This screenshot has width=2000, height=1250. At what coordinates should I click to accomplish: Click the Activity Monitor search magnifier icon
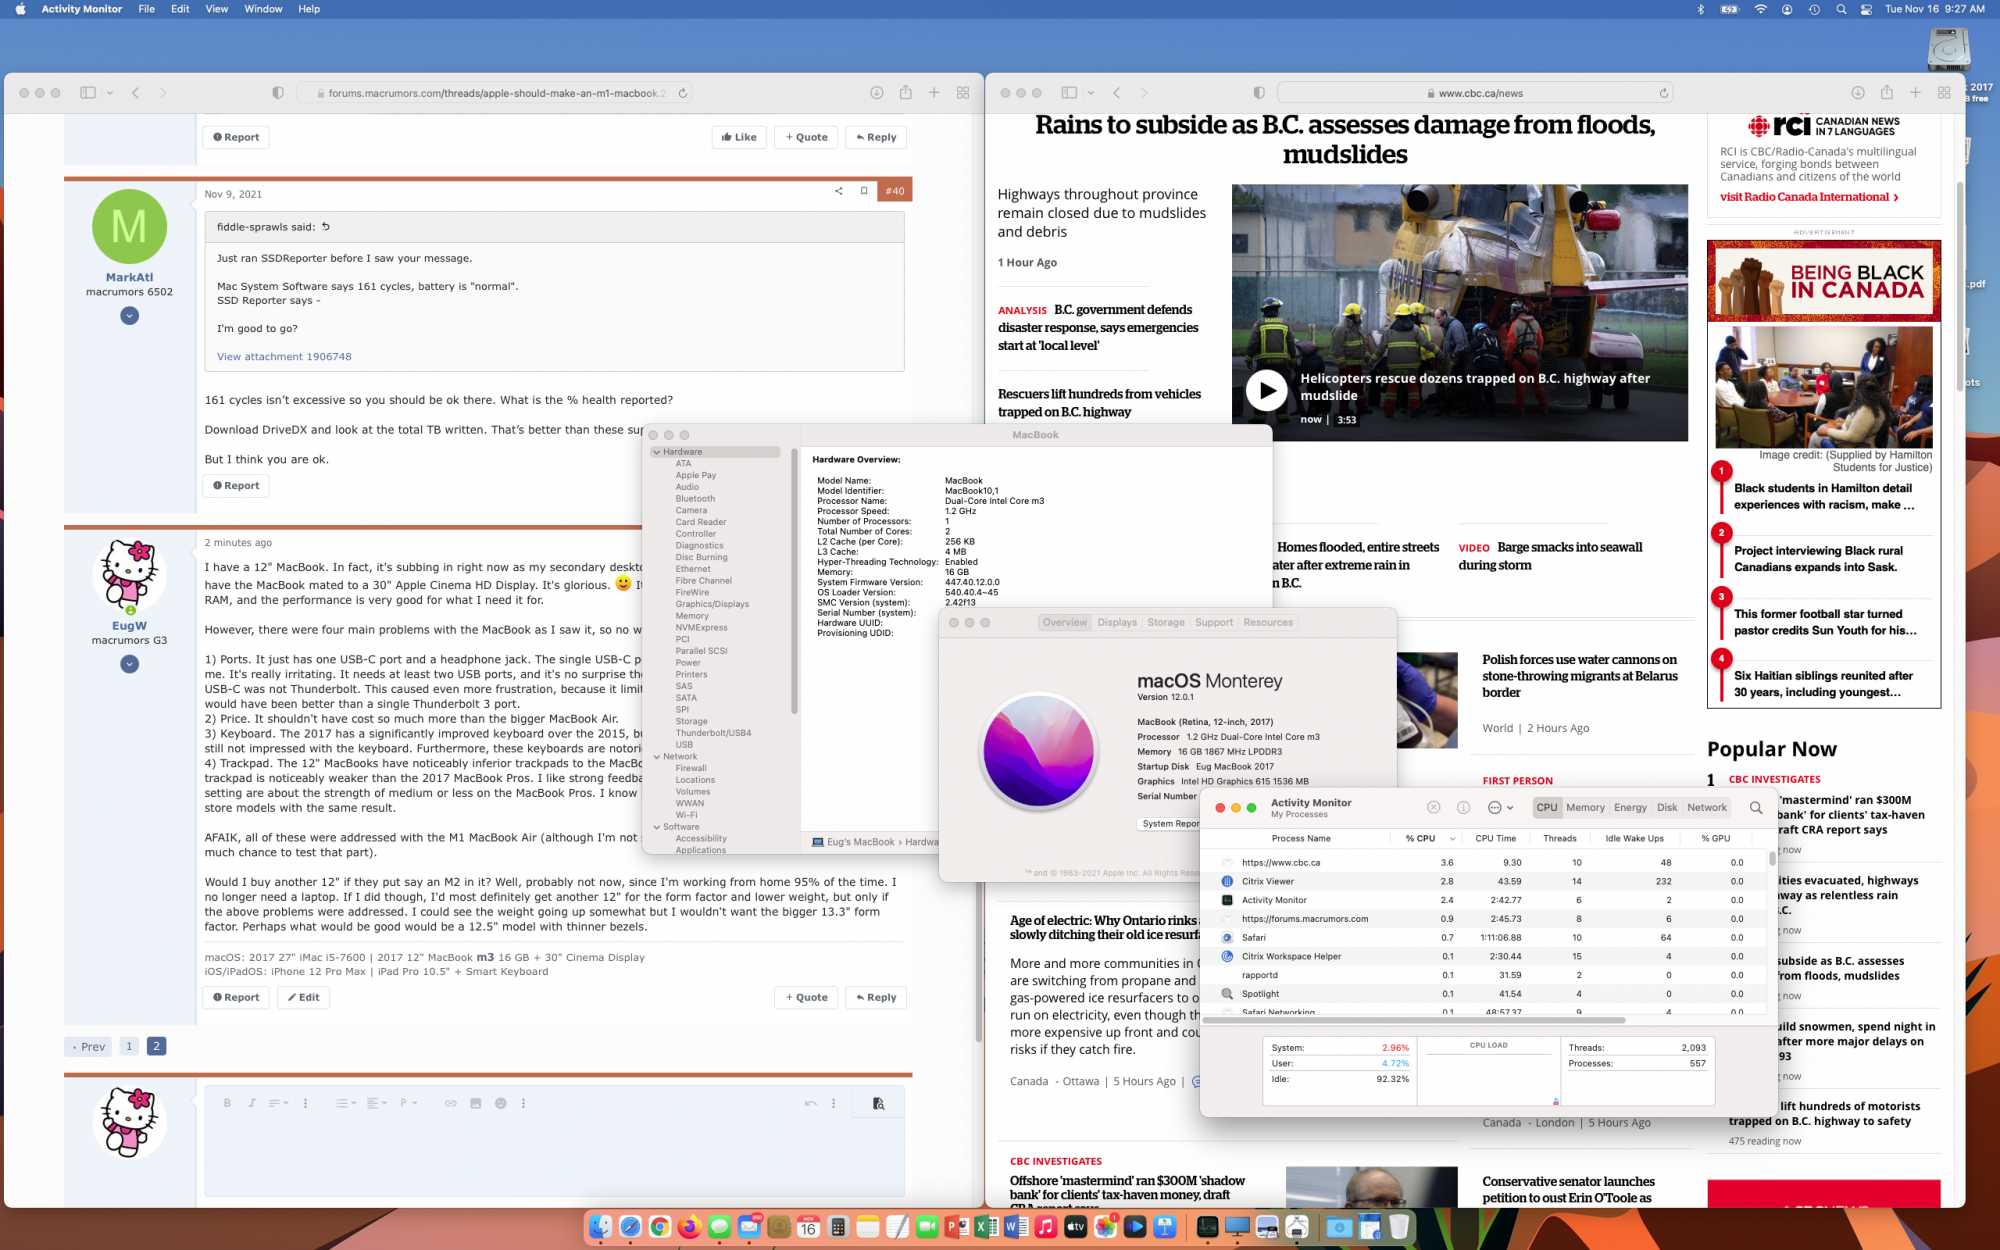(1756, 807)
